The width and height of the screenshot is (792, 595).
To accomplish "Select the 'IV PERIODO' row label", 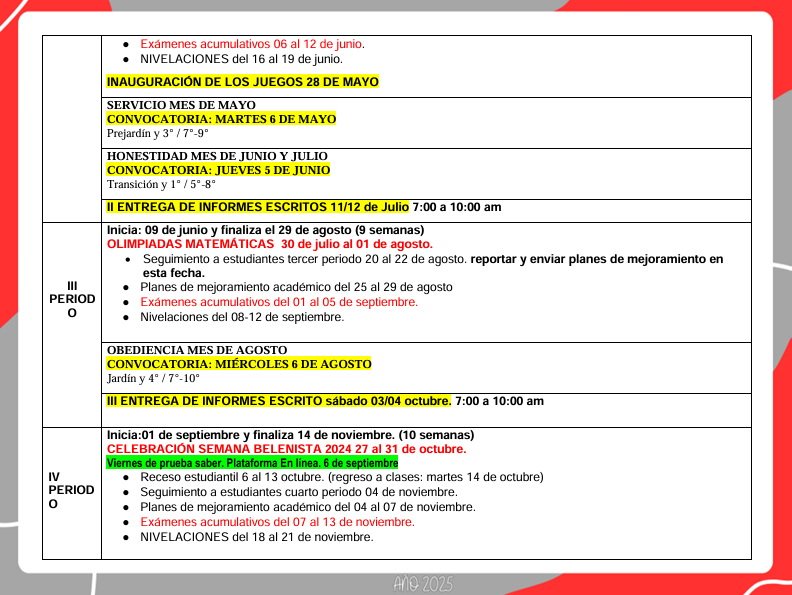I will (72, 490).
